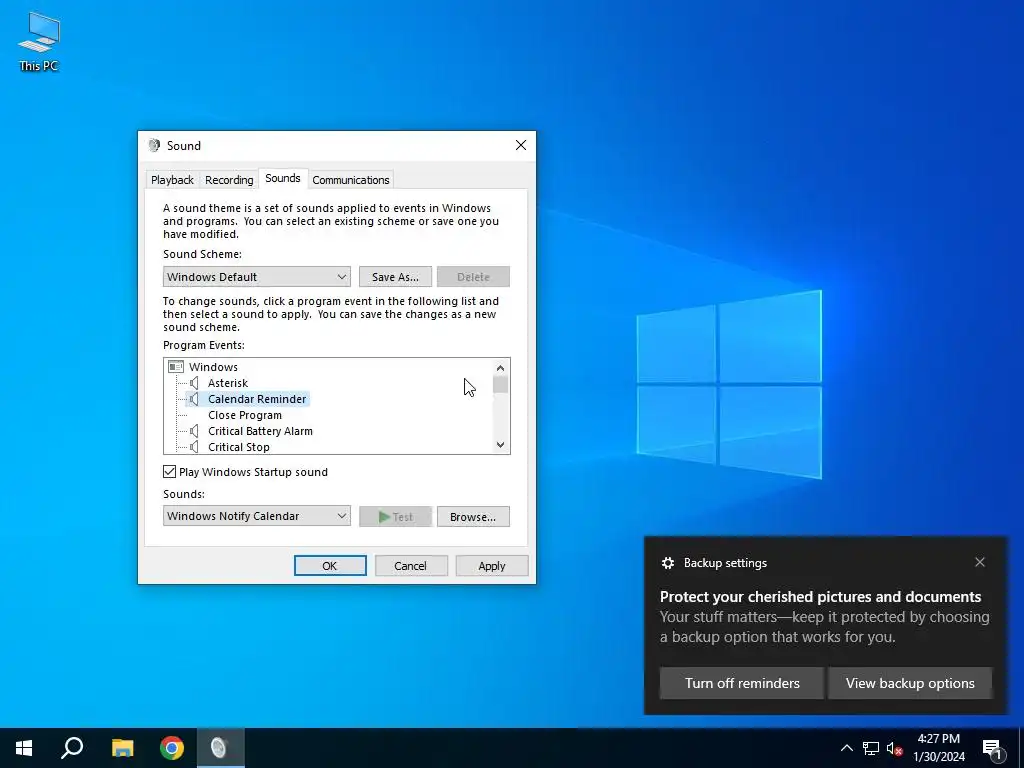Screen dimensions: 1024x768
Task: Click the Sound app taskbar button
Action: point(220,748)
